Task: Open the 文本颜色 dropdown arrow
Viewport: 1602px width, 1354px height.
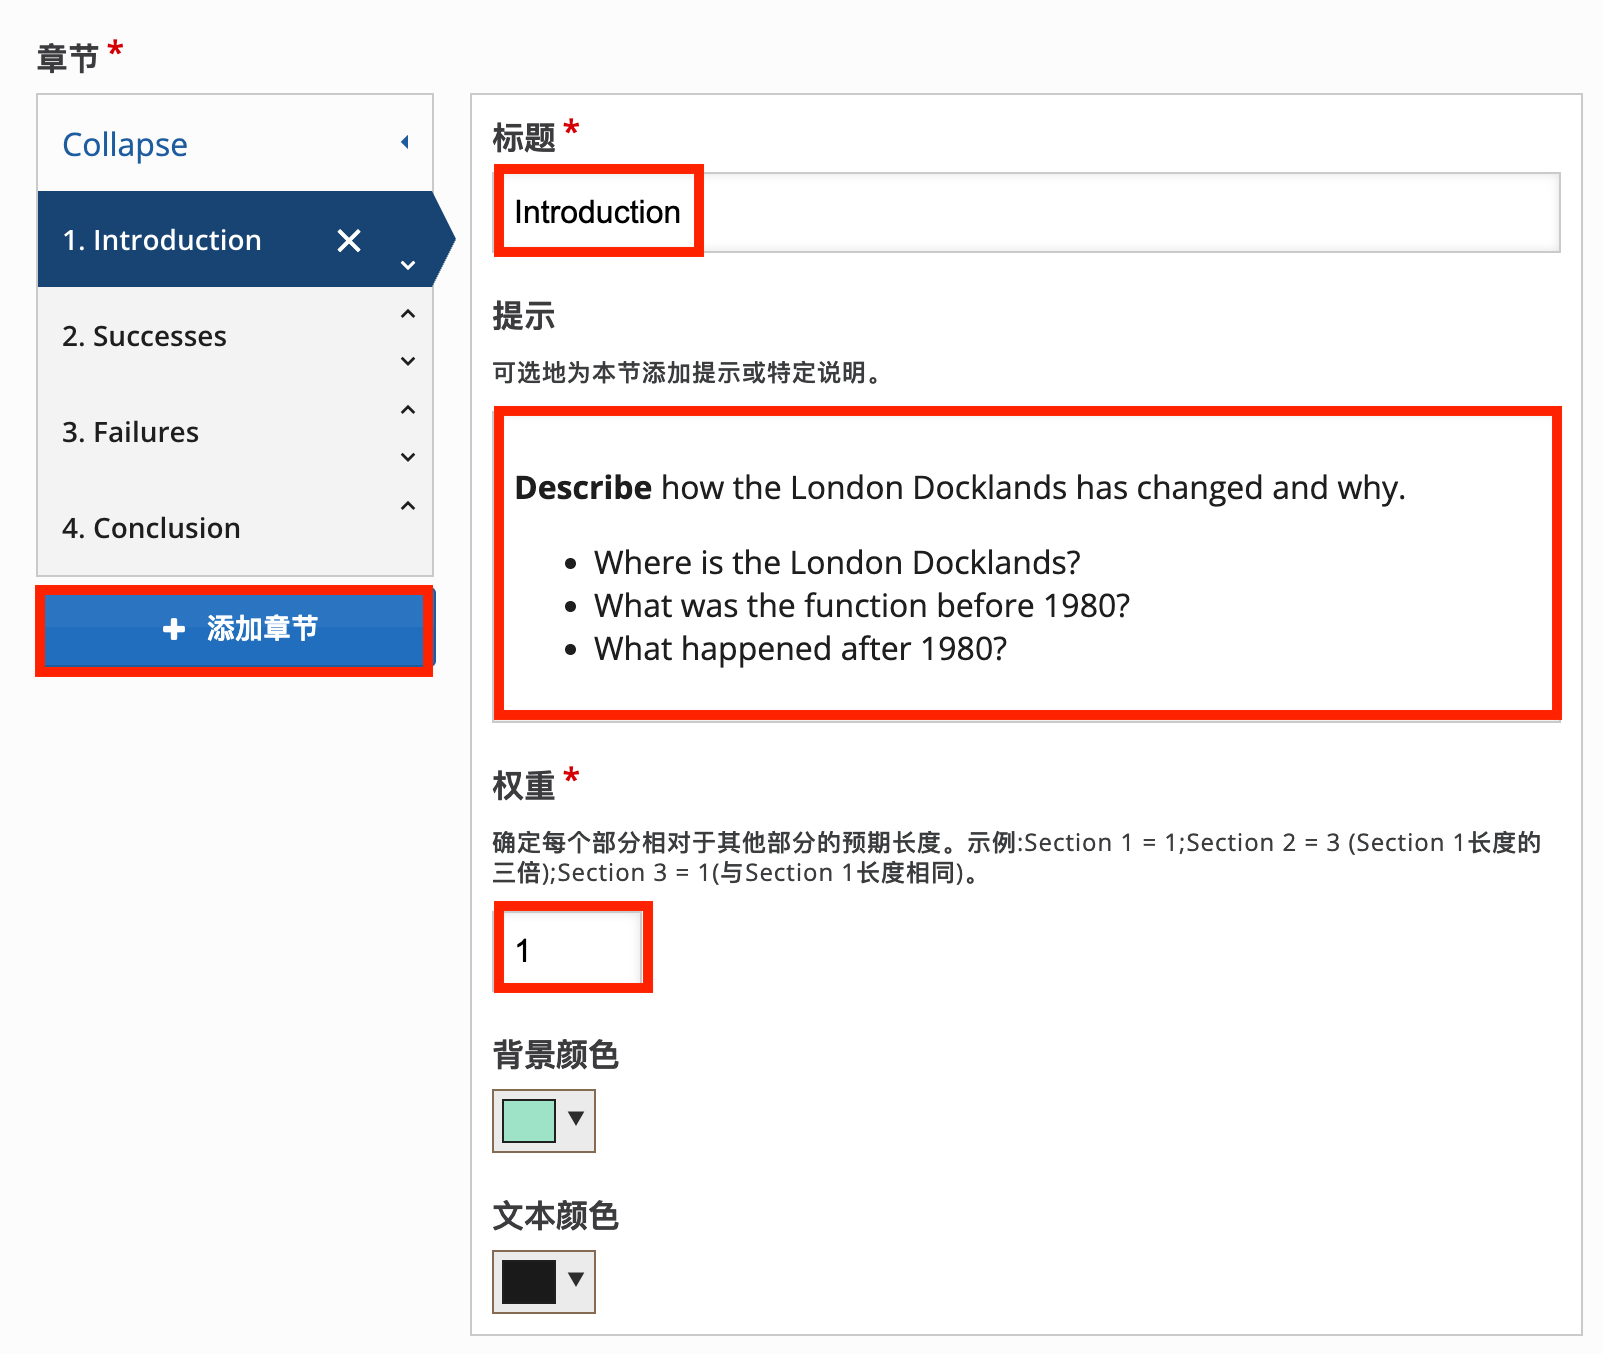Action: (576, 1280)
